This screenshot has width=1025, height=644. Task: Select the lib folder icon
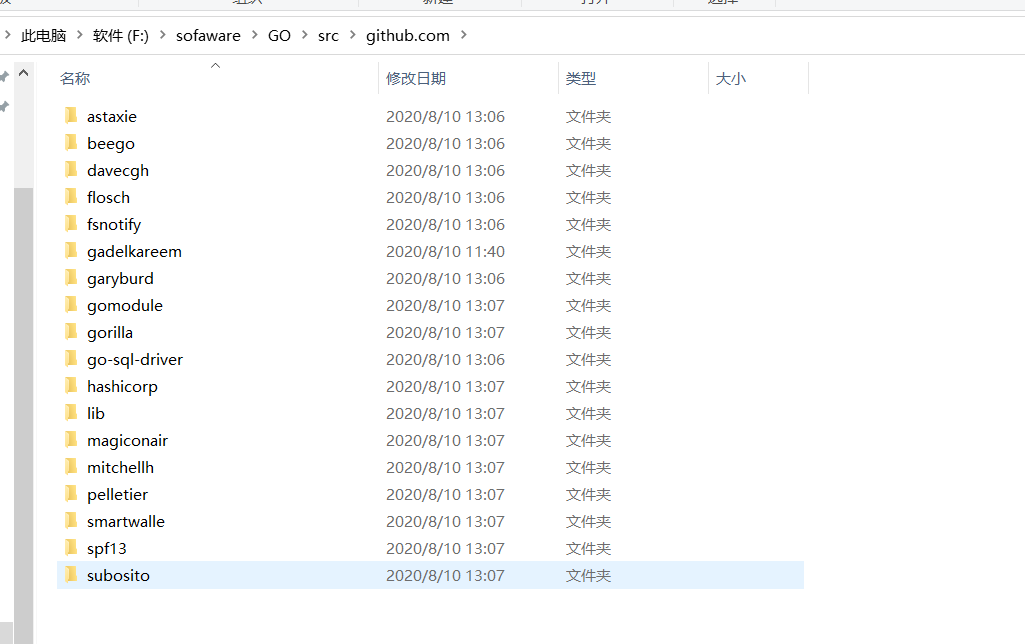click(71, 413)
